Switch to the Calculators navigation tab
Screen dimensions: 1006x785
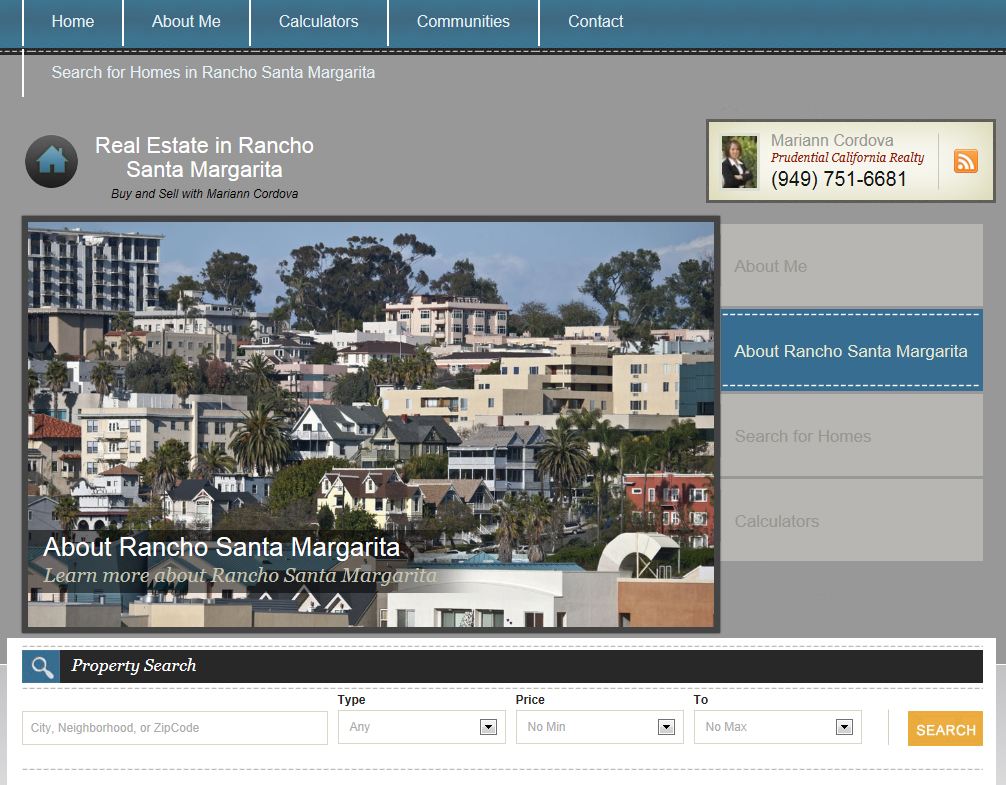318,21
